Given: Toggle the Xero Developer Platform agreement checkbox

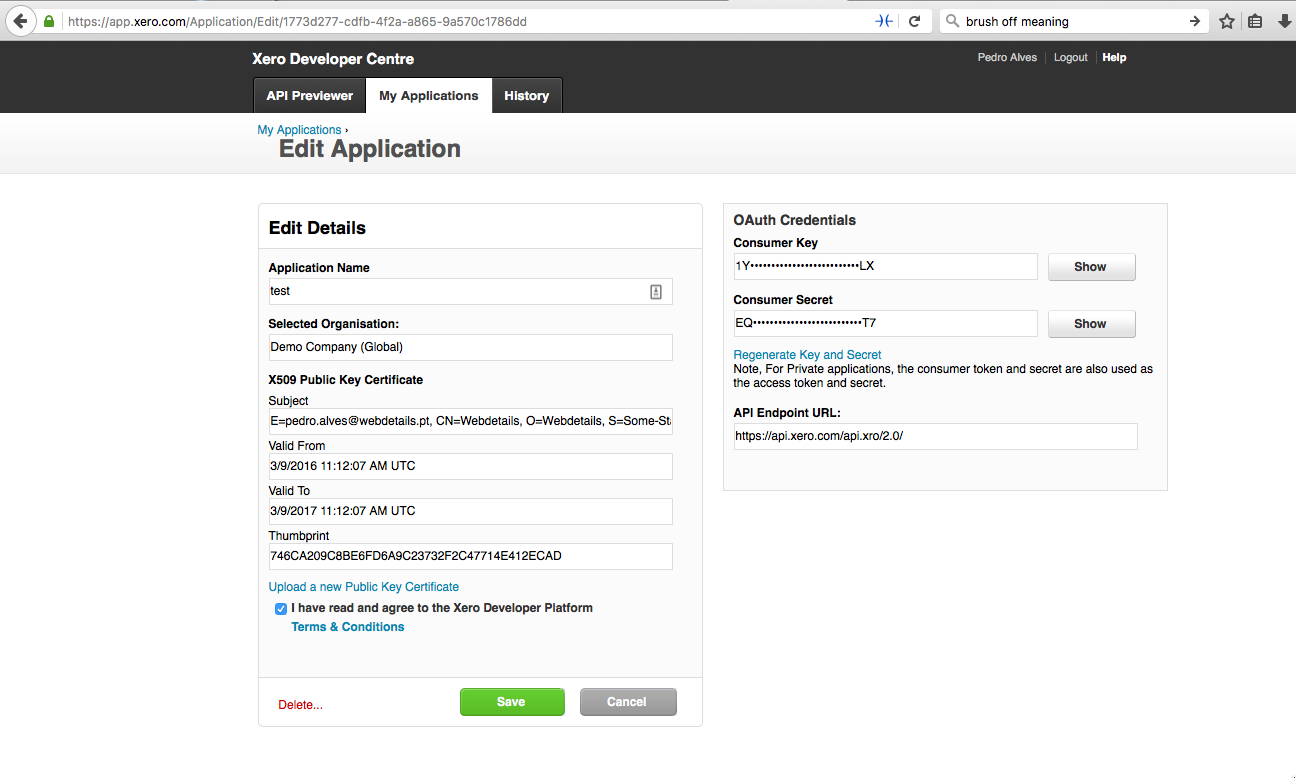Looking at the screenshot, I should pyautogui.click(x=281, y=608).
